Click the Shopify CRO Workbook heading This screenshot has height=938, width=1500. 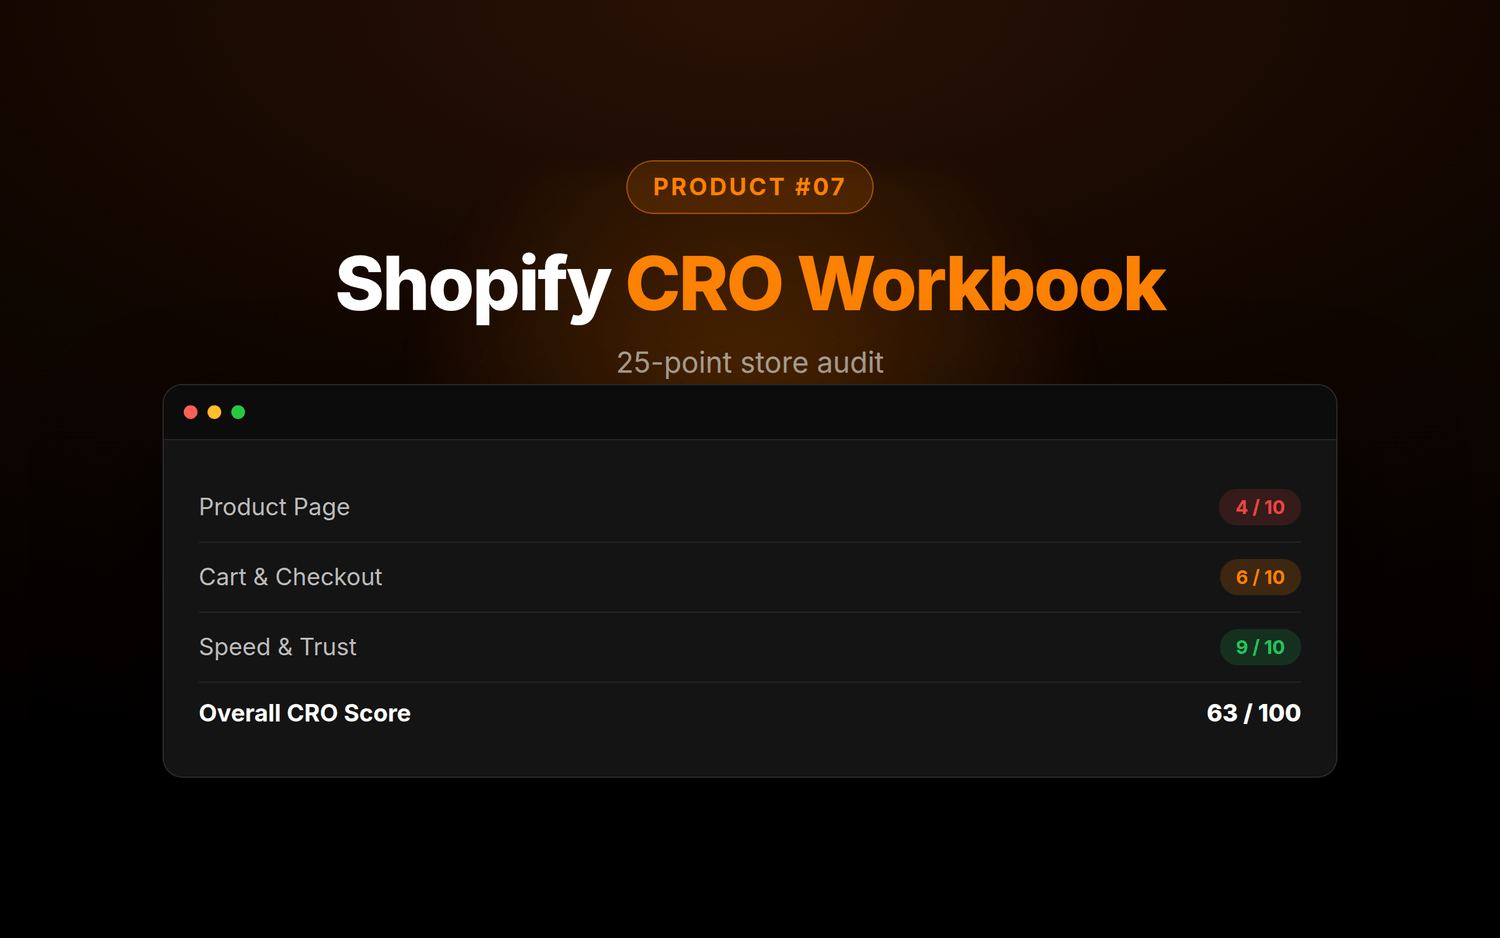pos(751,285)
